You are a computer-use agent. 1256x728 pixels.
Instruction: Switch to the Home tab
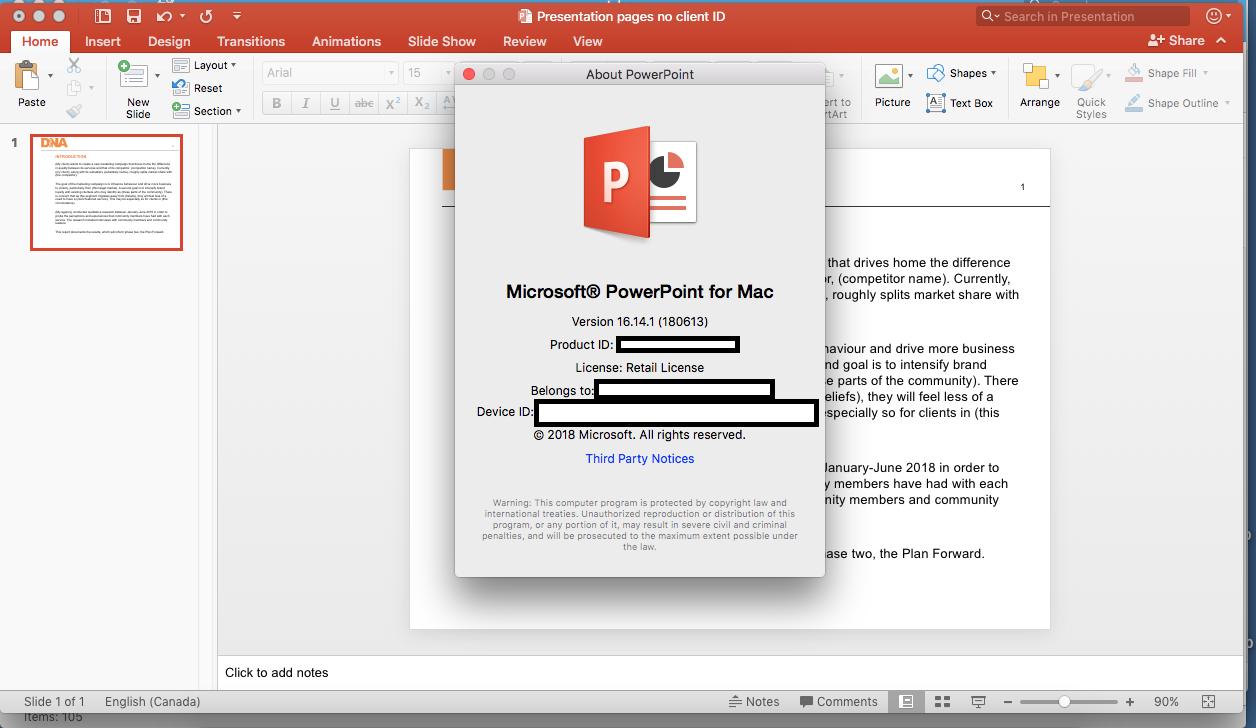pos(40,41)
